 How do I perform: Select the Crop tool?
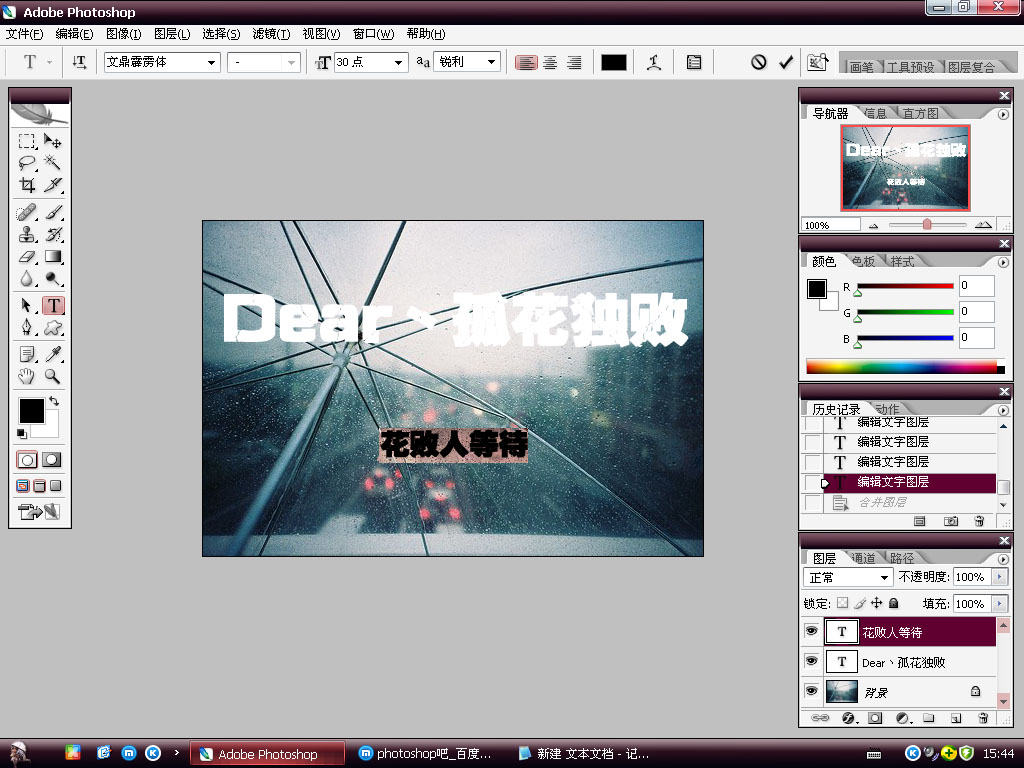coord(28,185)
